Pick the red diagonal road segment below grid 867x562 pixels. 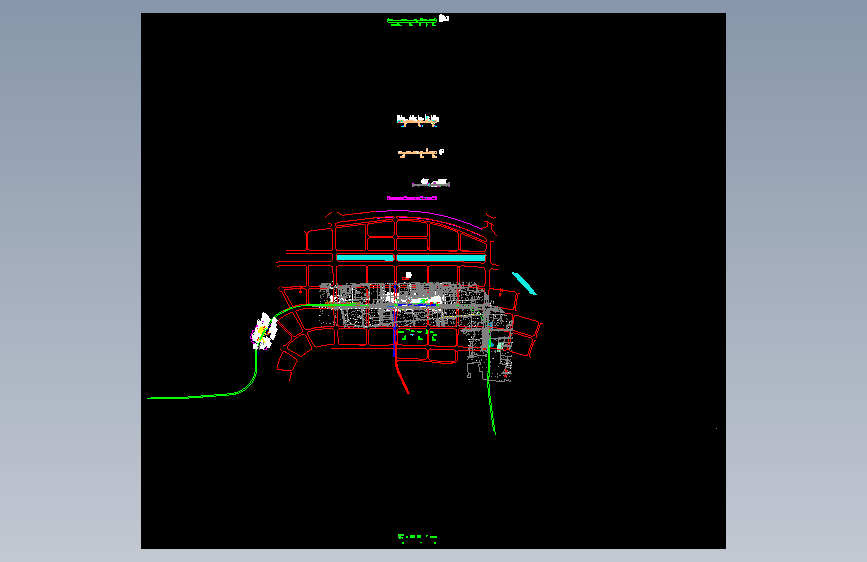[402, 376]
